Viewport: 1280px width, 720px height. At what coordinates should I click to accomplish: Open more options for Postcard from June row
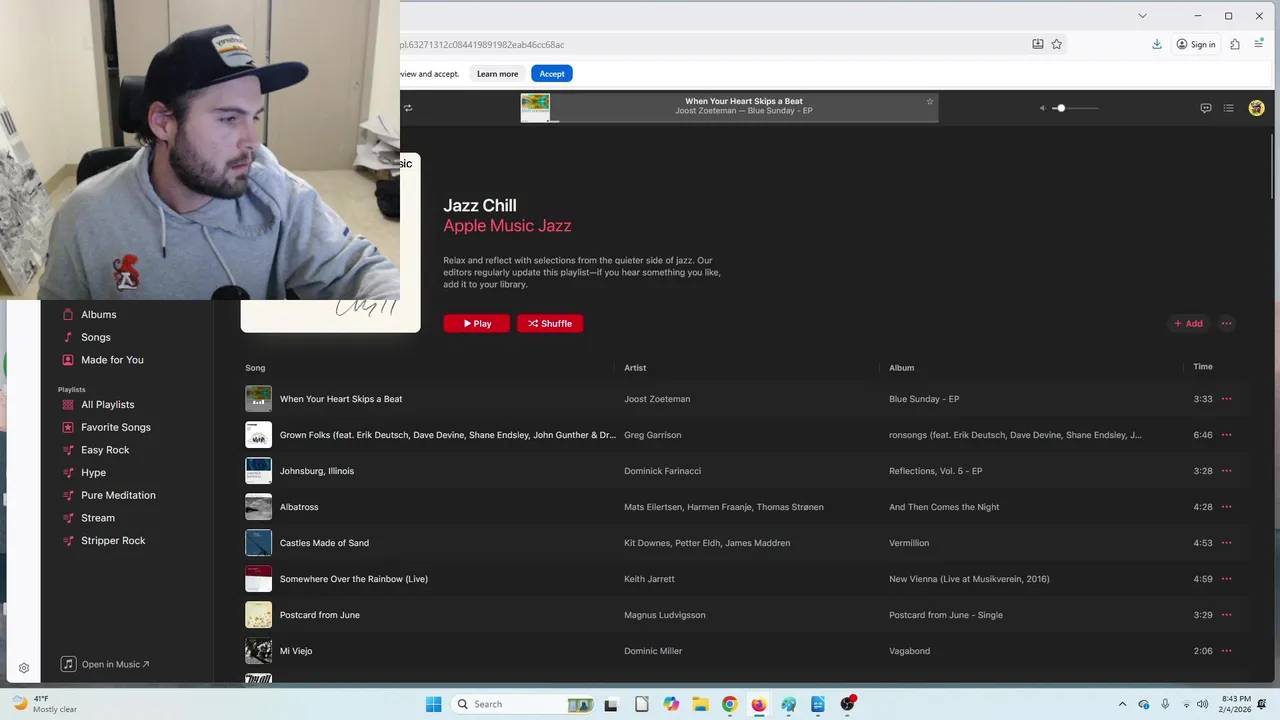coord(1227,615)
